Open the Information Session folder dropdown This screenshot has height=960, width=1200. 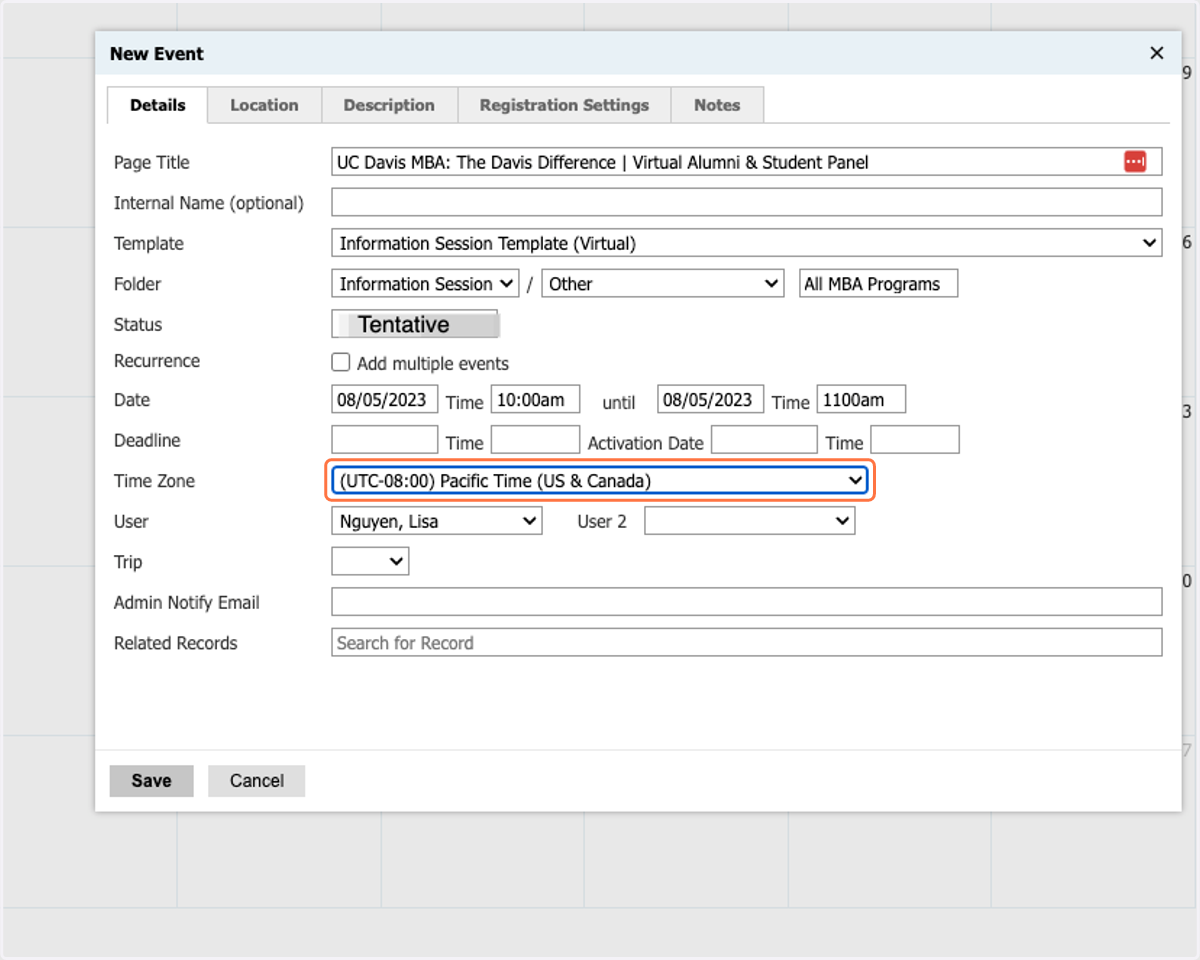(x=425, y=284)
